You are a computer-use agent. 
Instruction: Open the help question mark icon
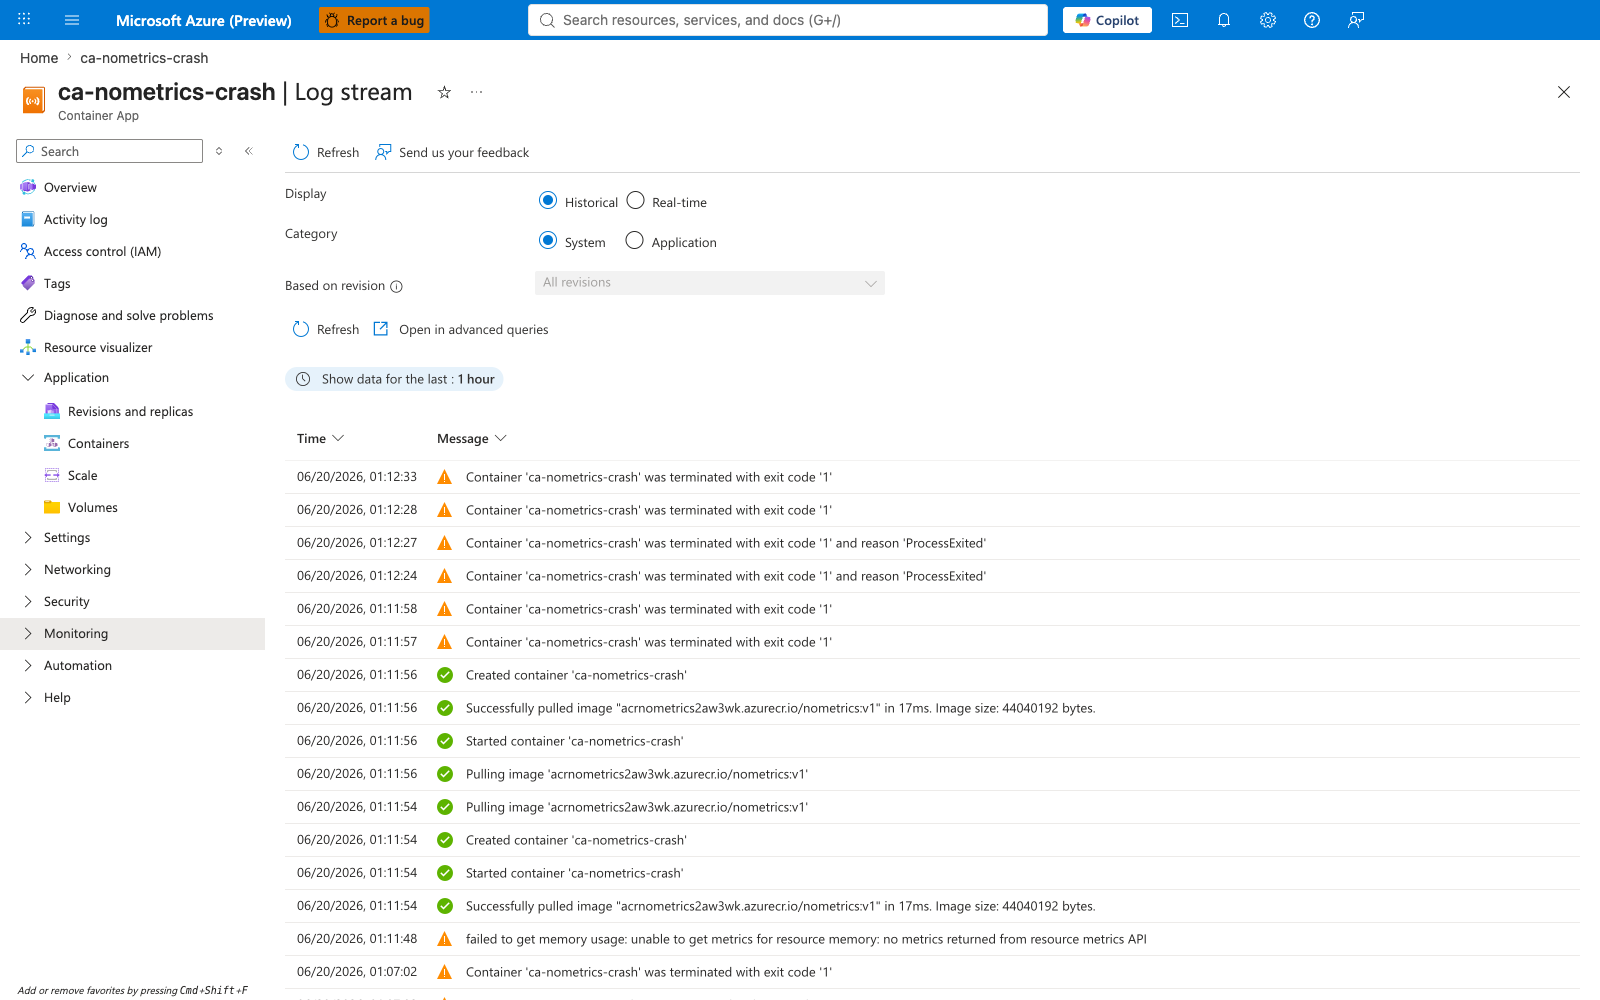tap(1312, 20)
